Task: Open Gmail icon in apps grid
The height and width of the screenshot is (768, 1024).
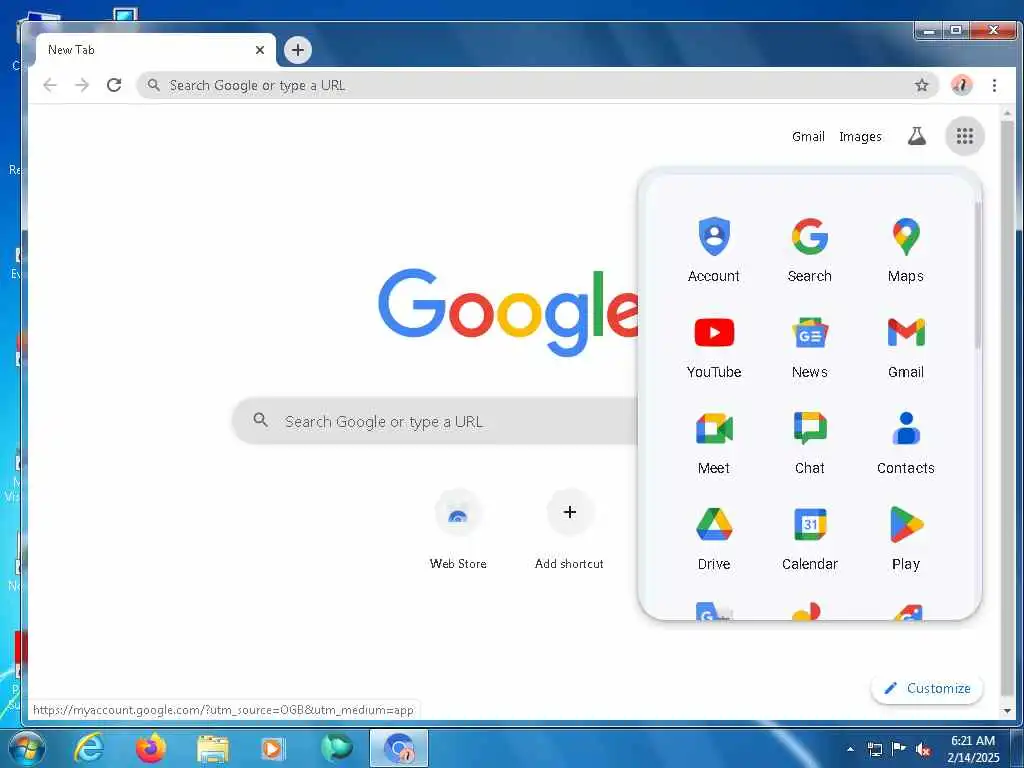Action: point(906,346)
